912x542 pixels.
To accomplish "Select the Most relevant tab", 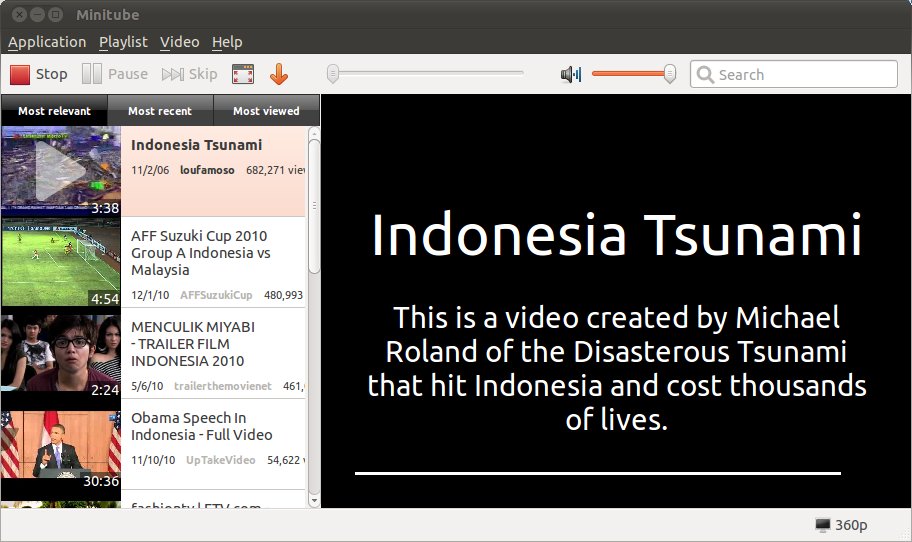I will [x=54, y=111].
